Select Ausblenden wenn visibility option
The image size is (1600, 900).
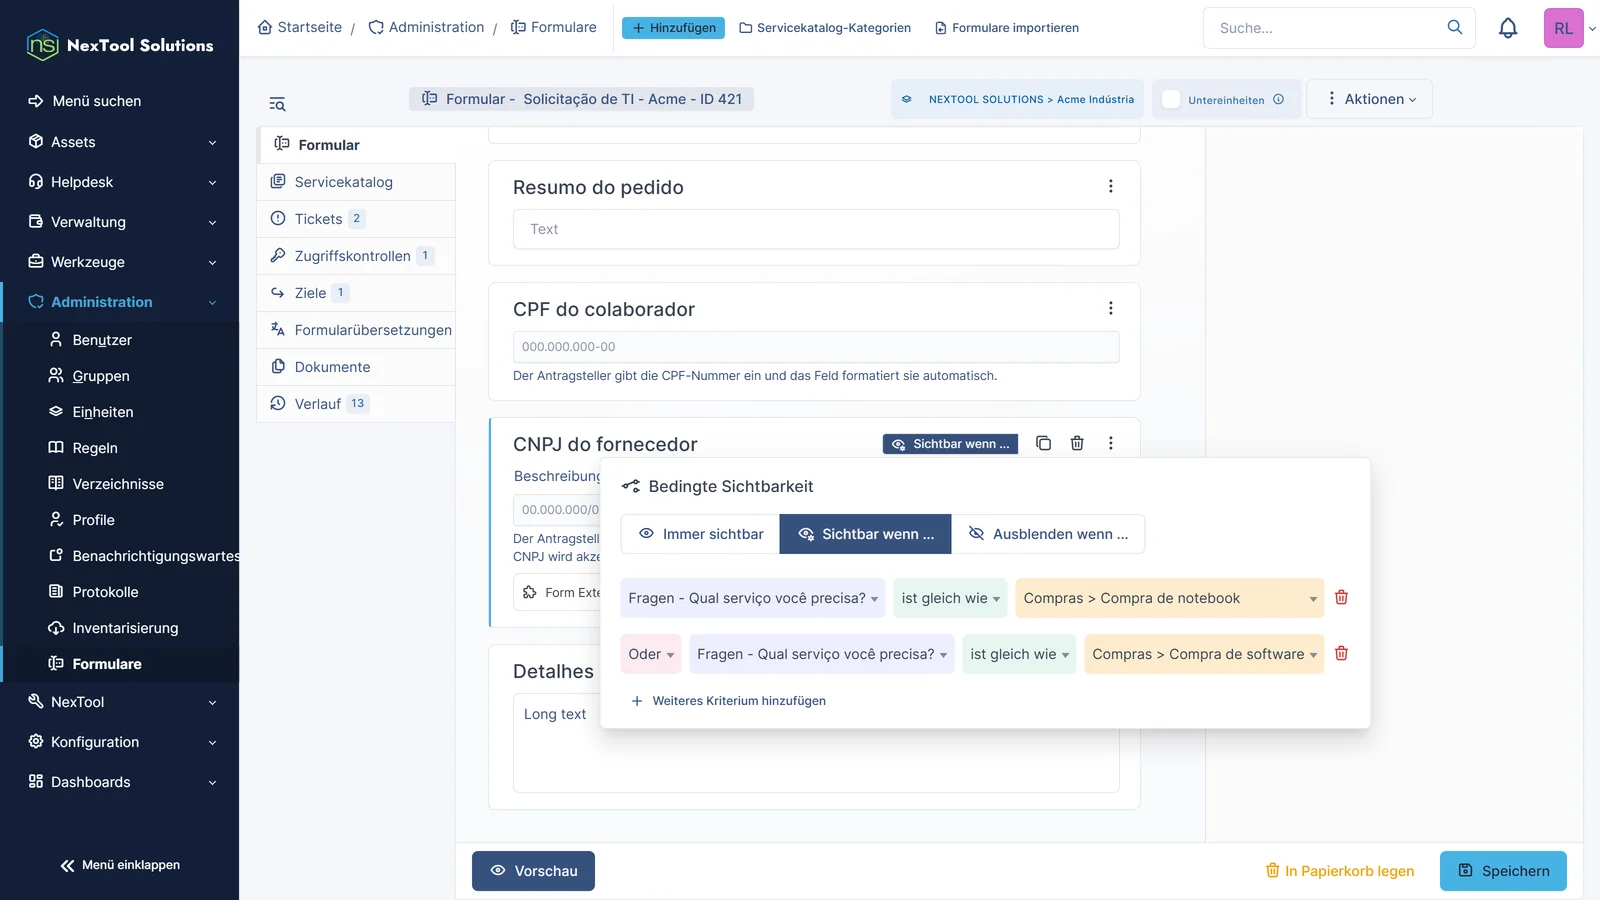click(1048, 534)
